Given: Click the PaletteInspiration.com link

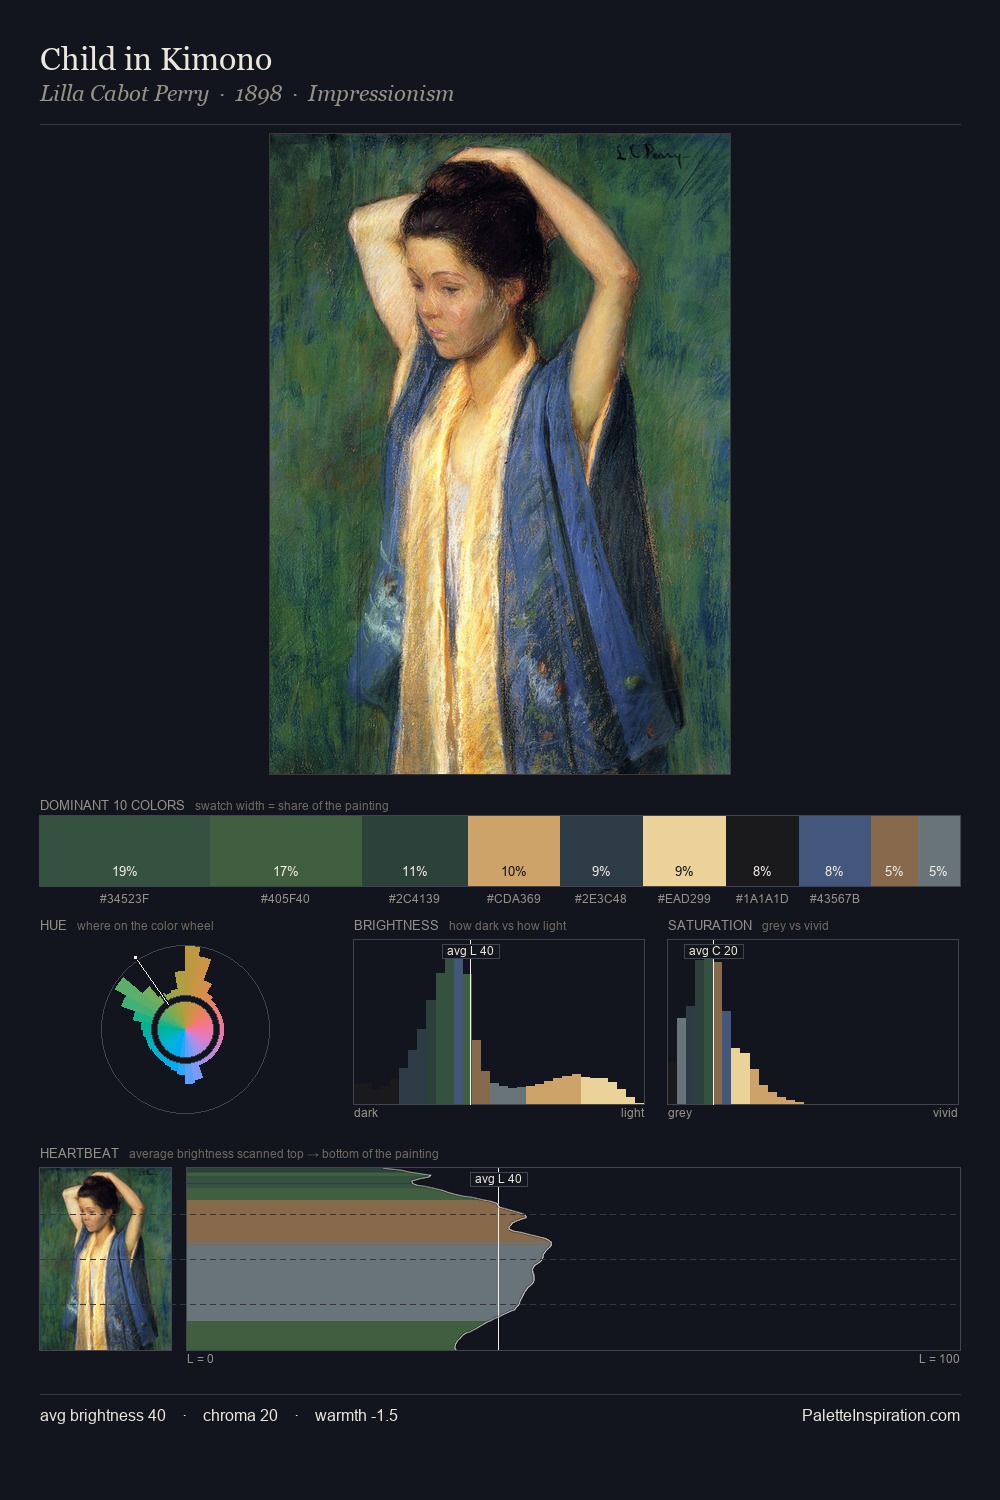Looking at the screenshot, I should pos(881,1415).
